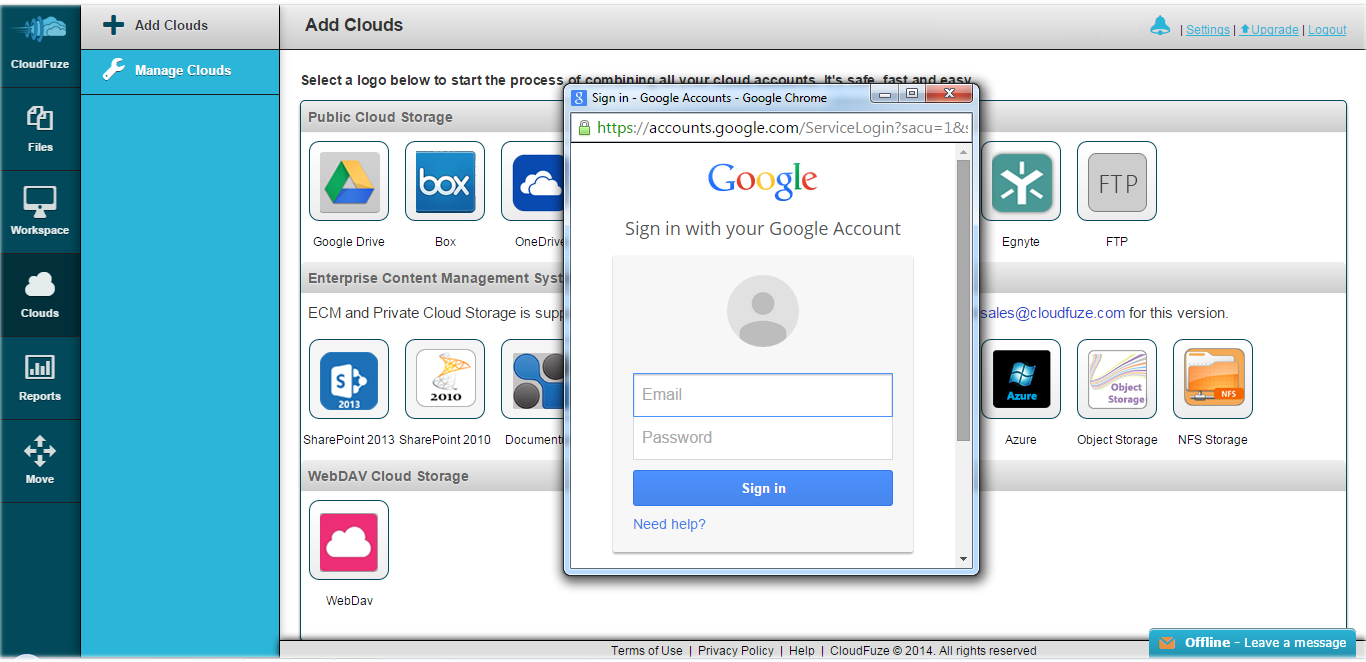Click the secure padlock icon in popup

(584, 128)
